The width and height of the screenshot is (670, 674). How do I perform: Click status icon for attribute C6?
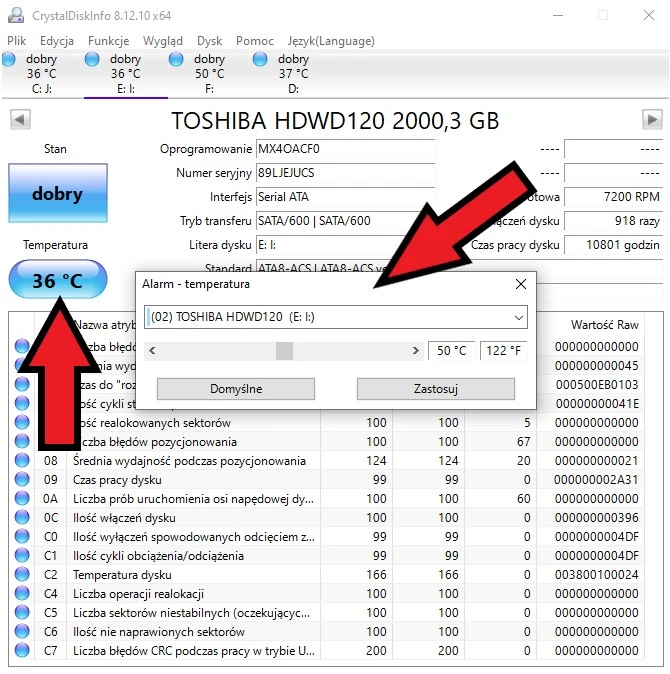point(22,631)
